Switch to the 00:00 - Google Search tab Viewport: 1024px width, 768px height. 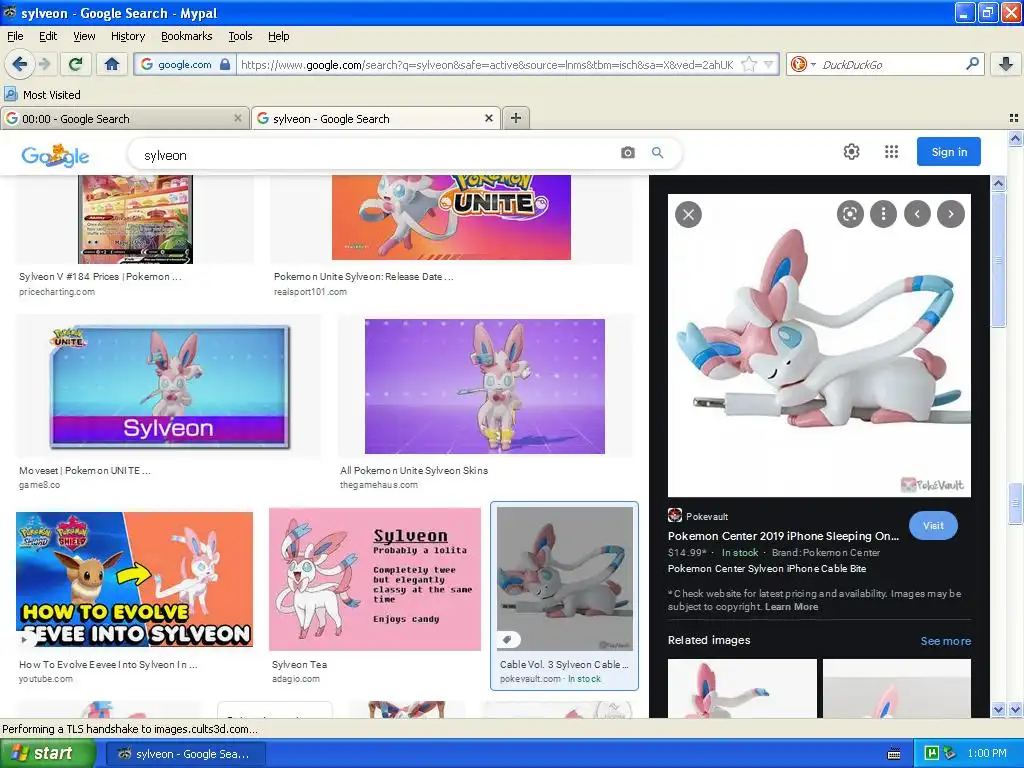click(124, 119)
